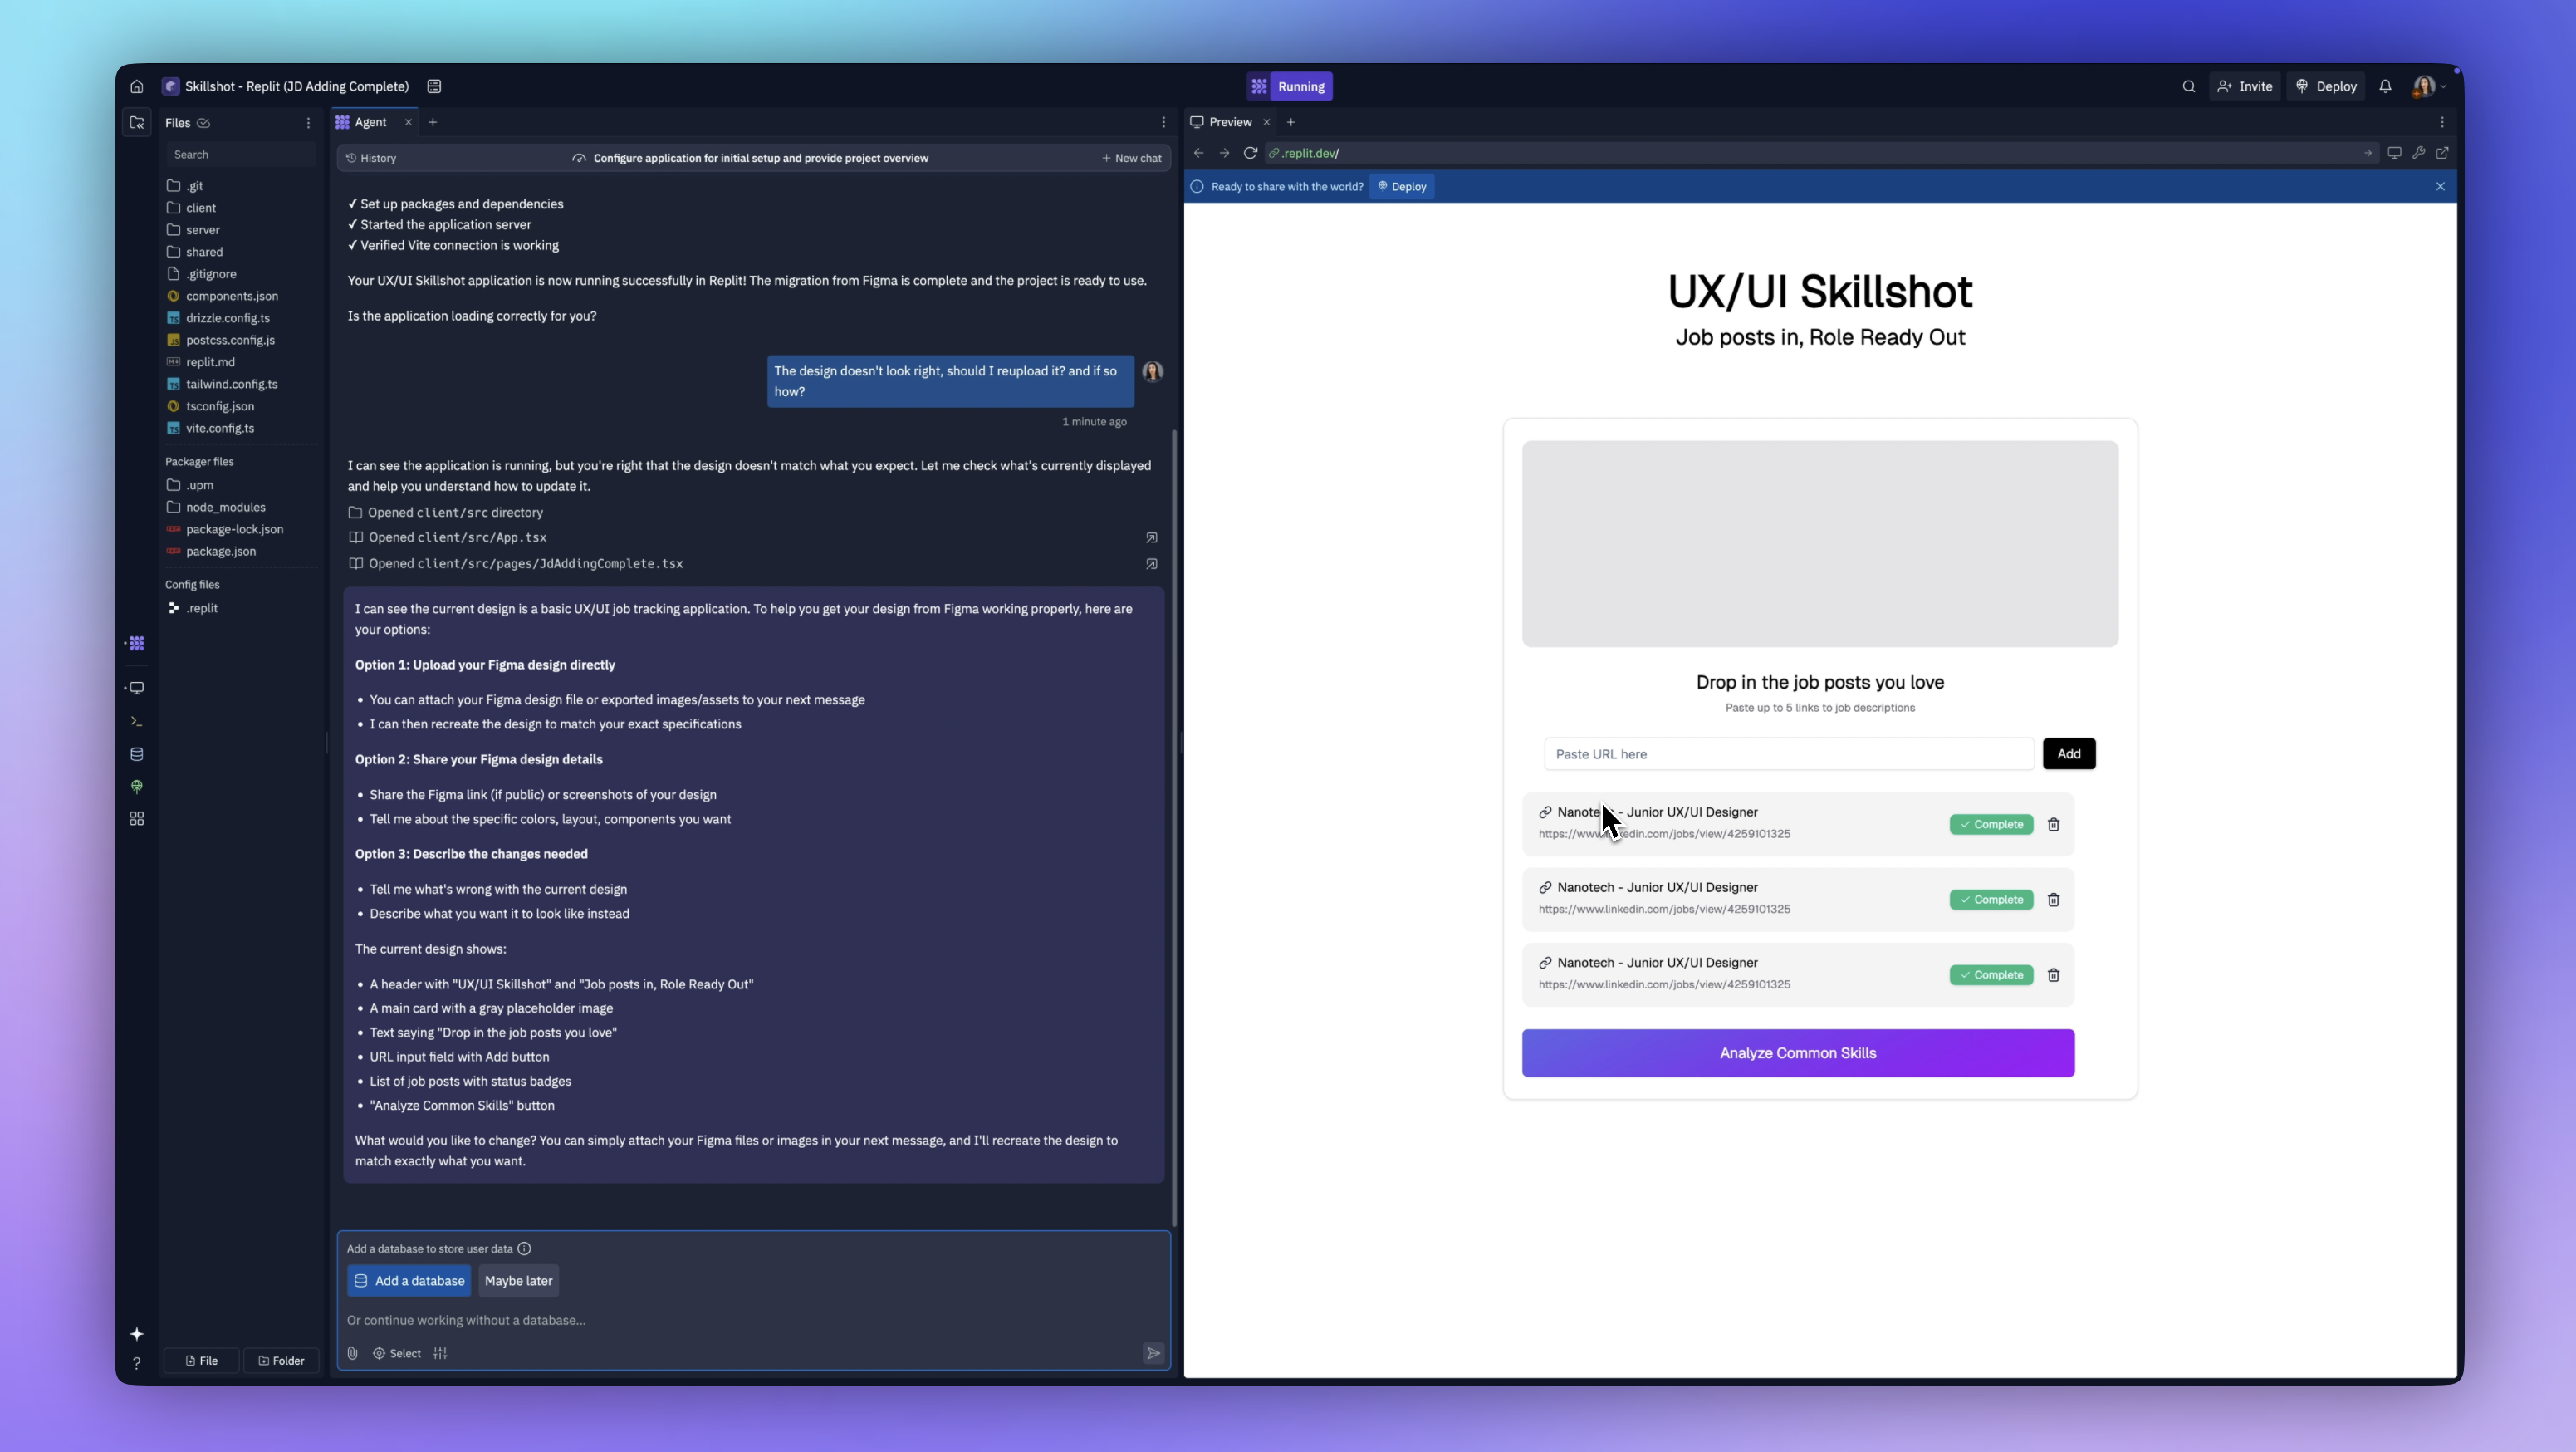
Task: Click the browser back arrow in Preview
Action: (x=1199, y=153)
